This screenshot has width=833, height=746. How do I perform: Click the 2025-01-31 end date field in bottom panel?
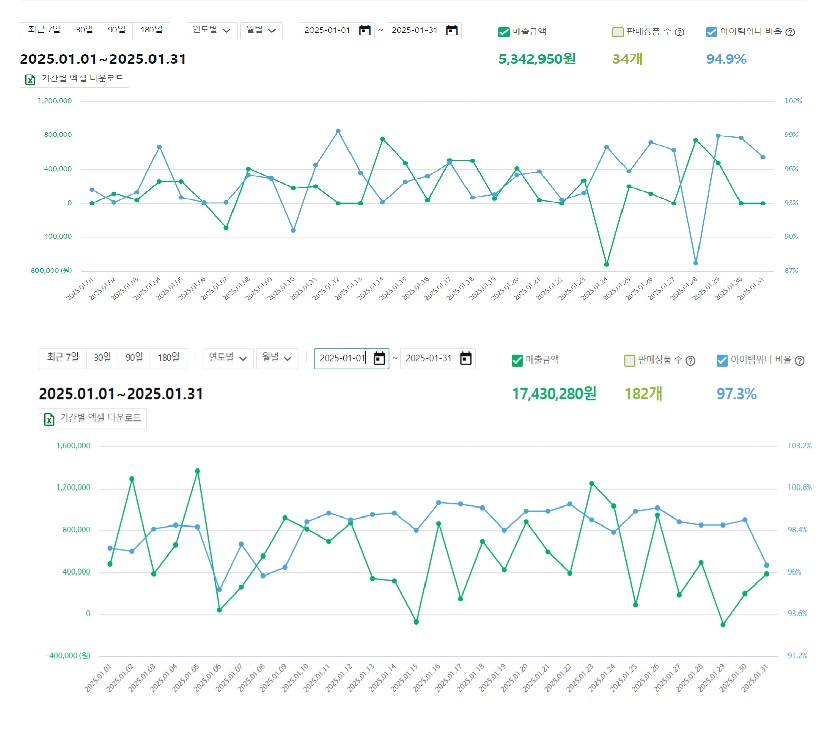428,359
